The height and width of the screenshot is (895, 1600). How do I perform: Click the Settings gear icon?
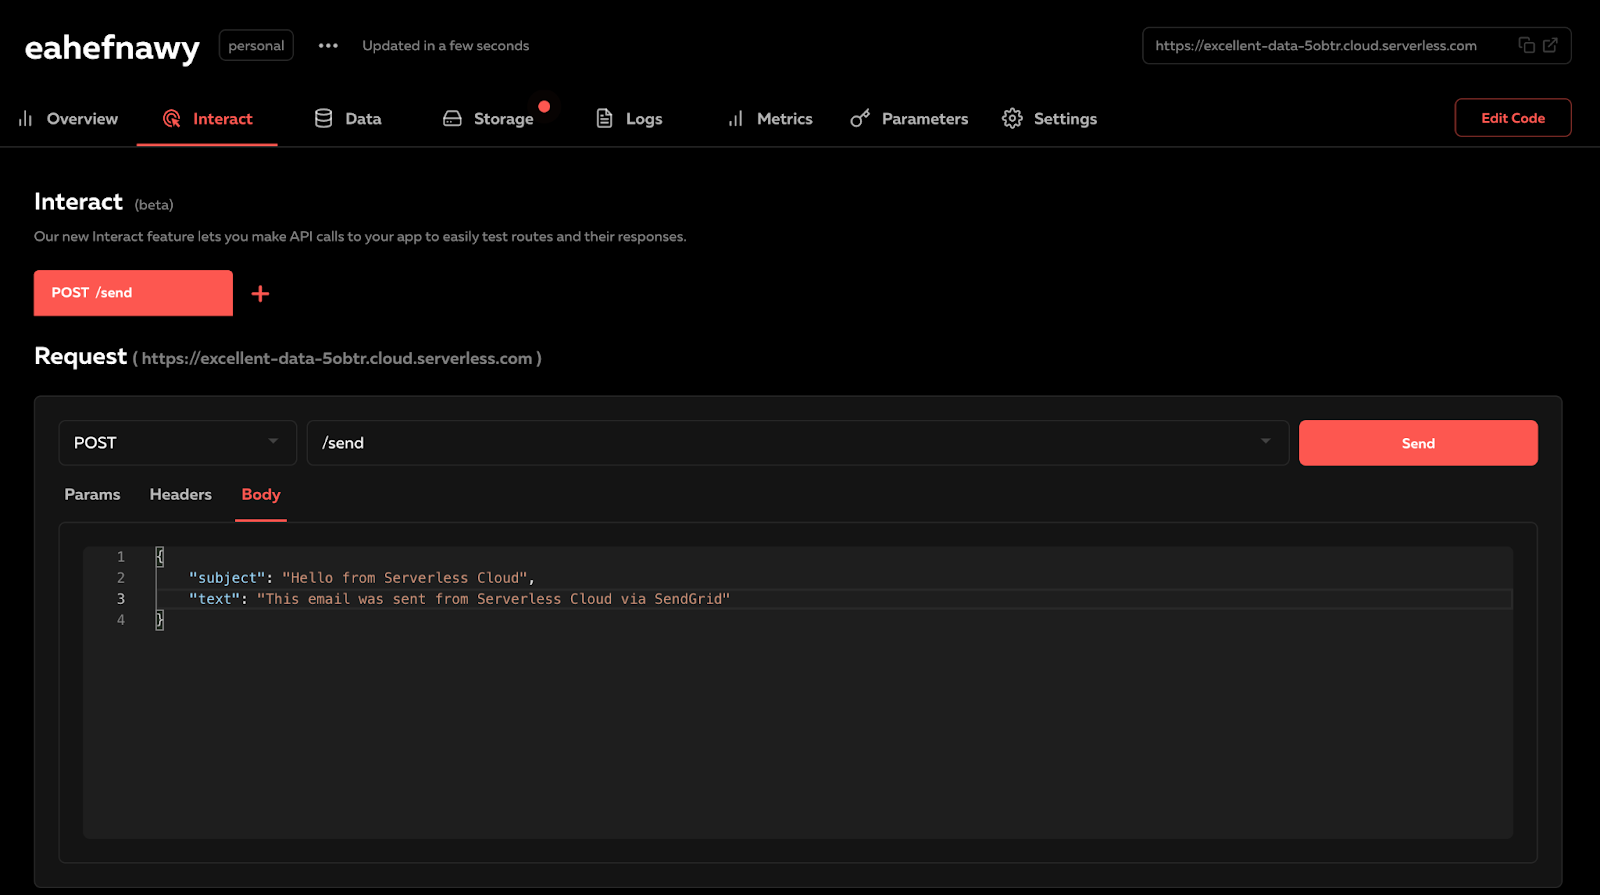(x=1012, y=119)
